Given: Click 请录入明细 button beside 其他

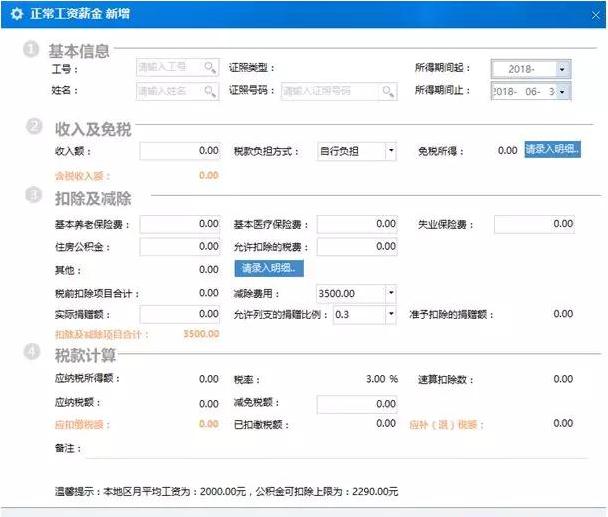Looking at the screenshot, I should point(269,269).
